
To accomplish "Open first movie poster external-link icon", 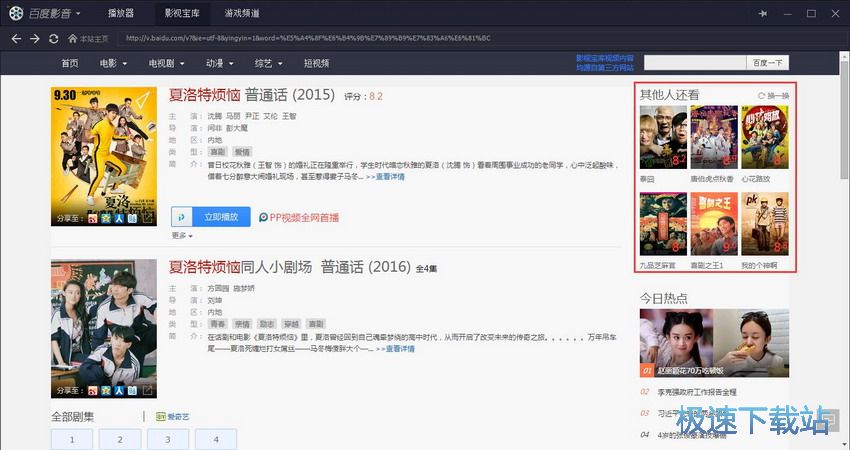I will pos(147,218).
